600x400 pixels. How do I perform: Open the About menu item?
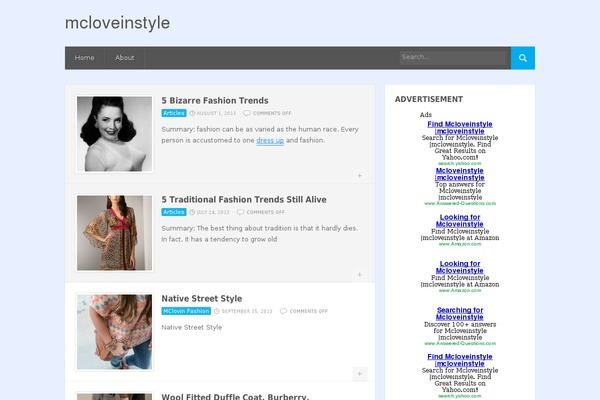[x=125, y=58]
